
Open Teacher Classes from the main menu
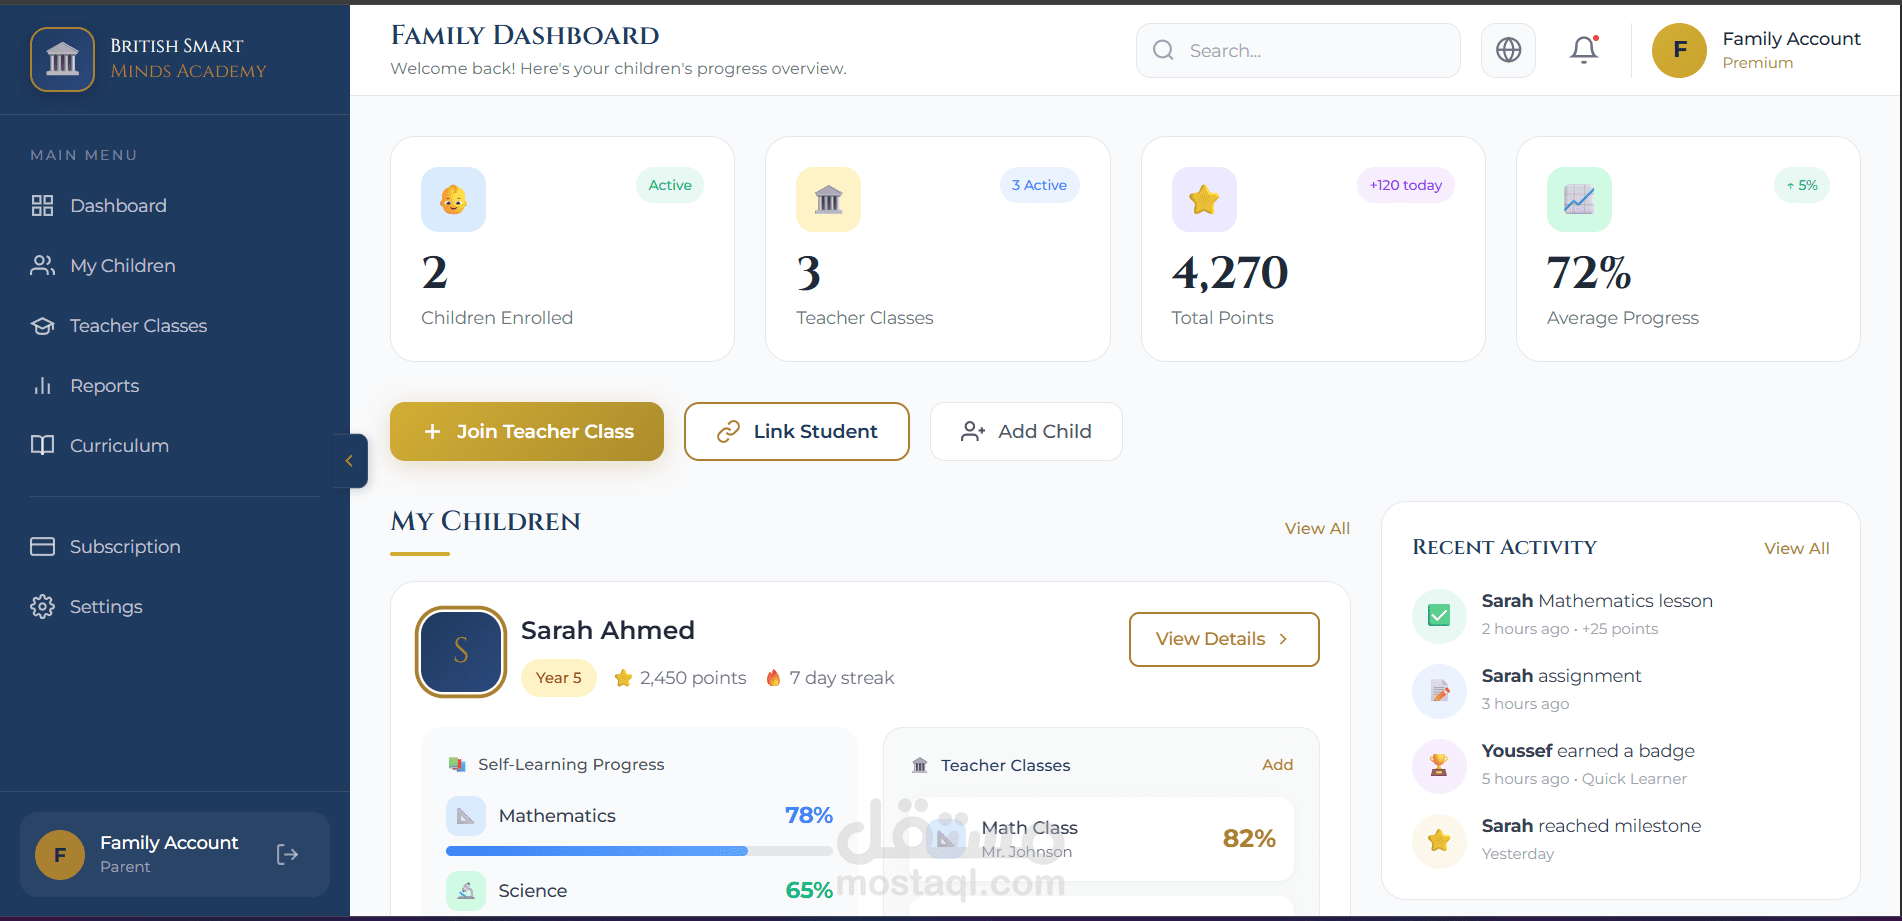[x=175, y=326]
